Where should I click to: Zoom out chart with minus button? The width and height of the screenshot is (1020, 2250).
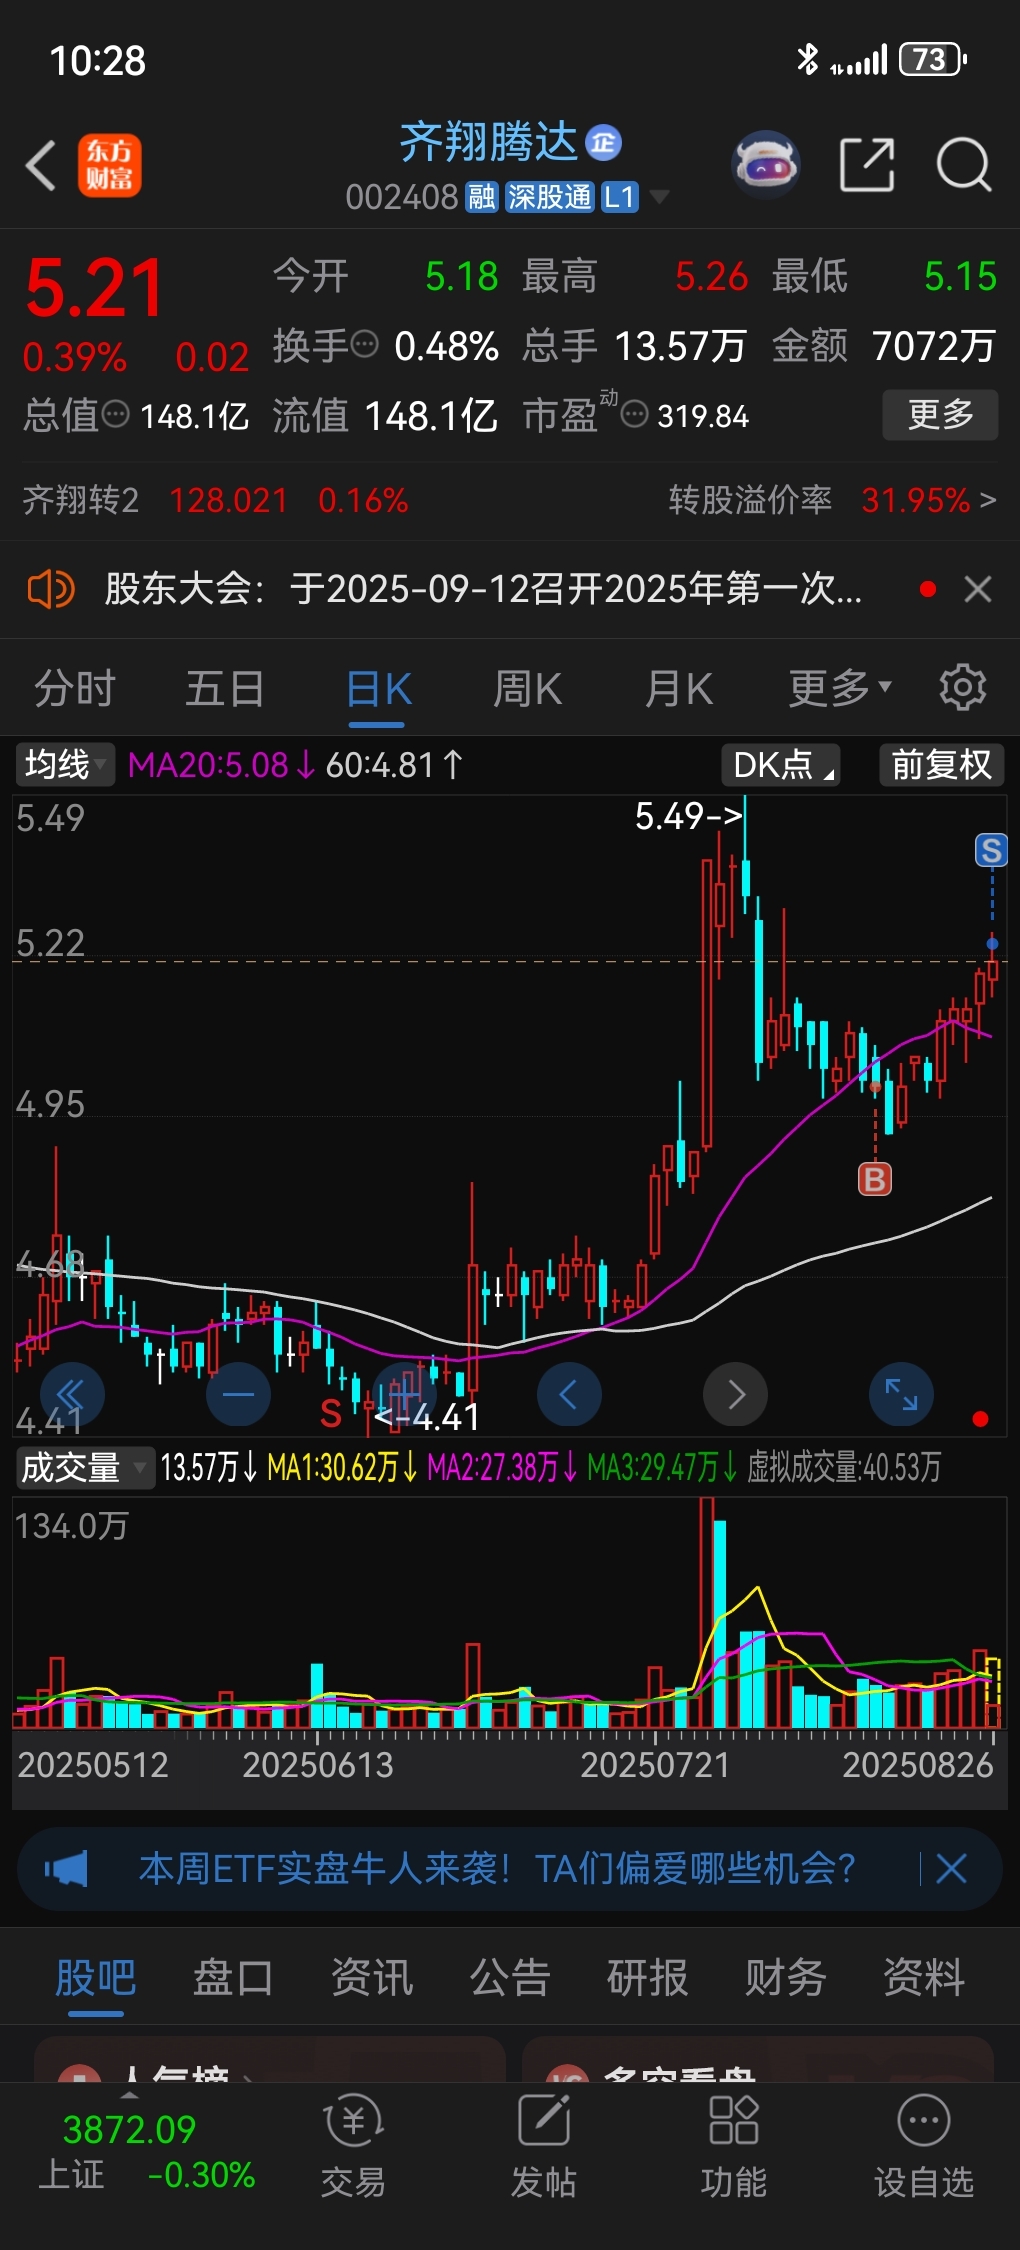tap(238, 1394)
